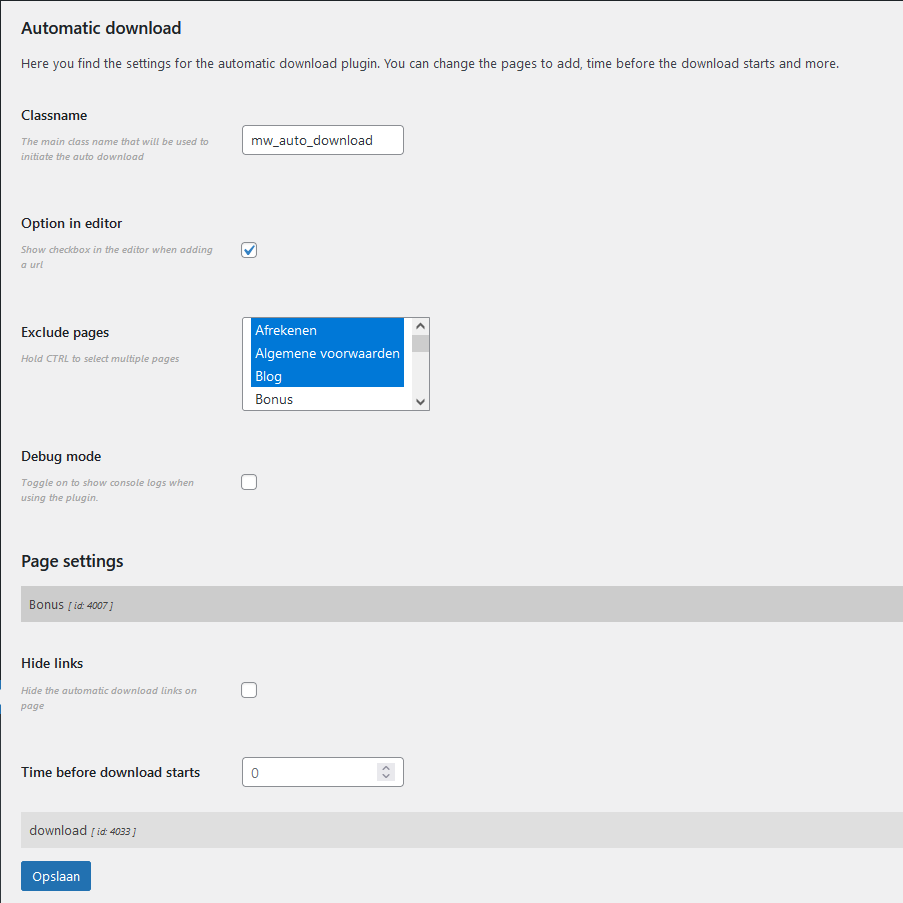Enable the Hide links checkbox

pos(249,690)
